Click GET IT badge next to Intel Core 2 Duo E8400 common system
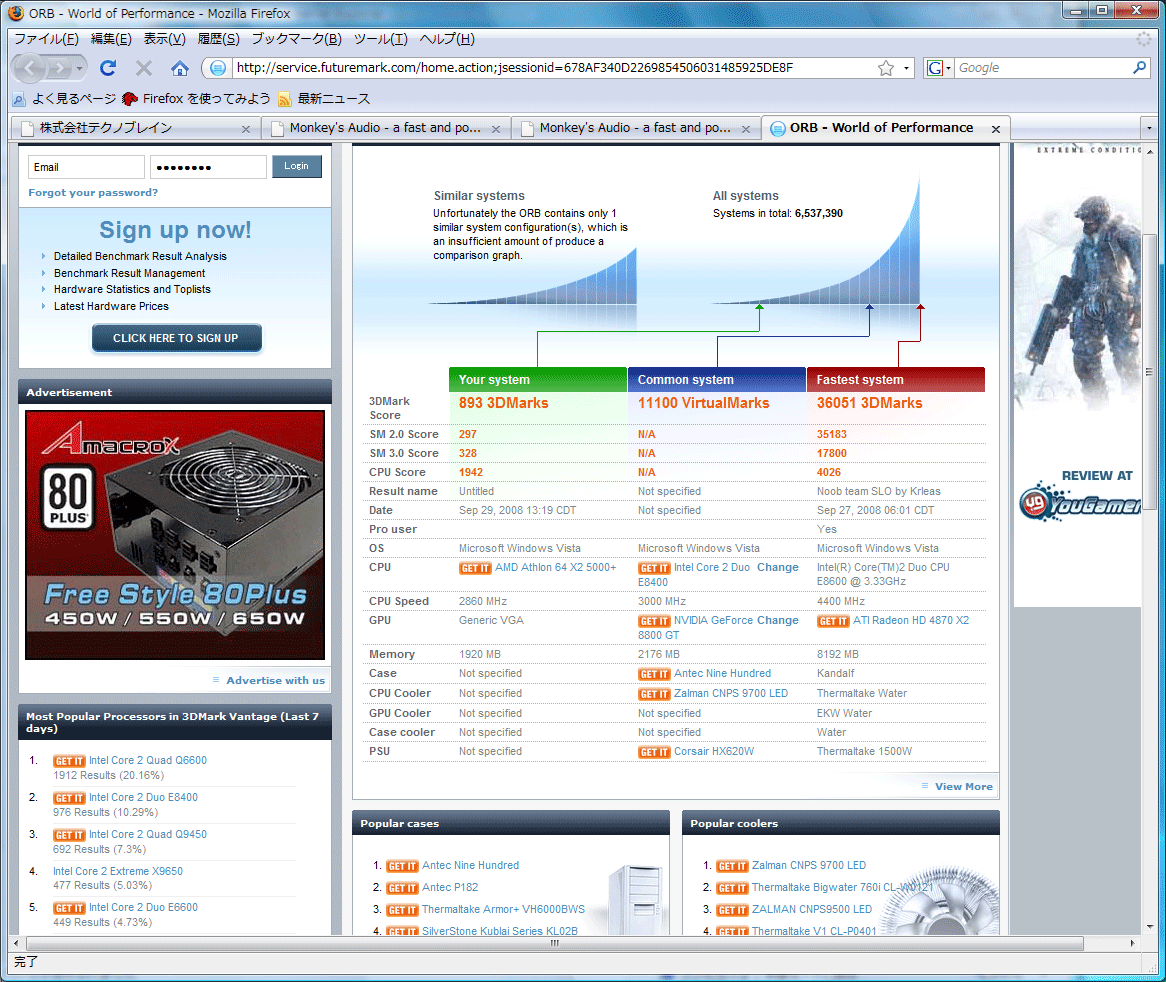The image size is (1166, 982). tap(654, 568)
